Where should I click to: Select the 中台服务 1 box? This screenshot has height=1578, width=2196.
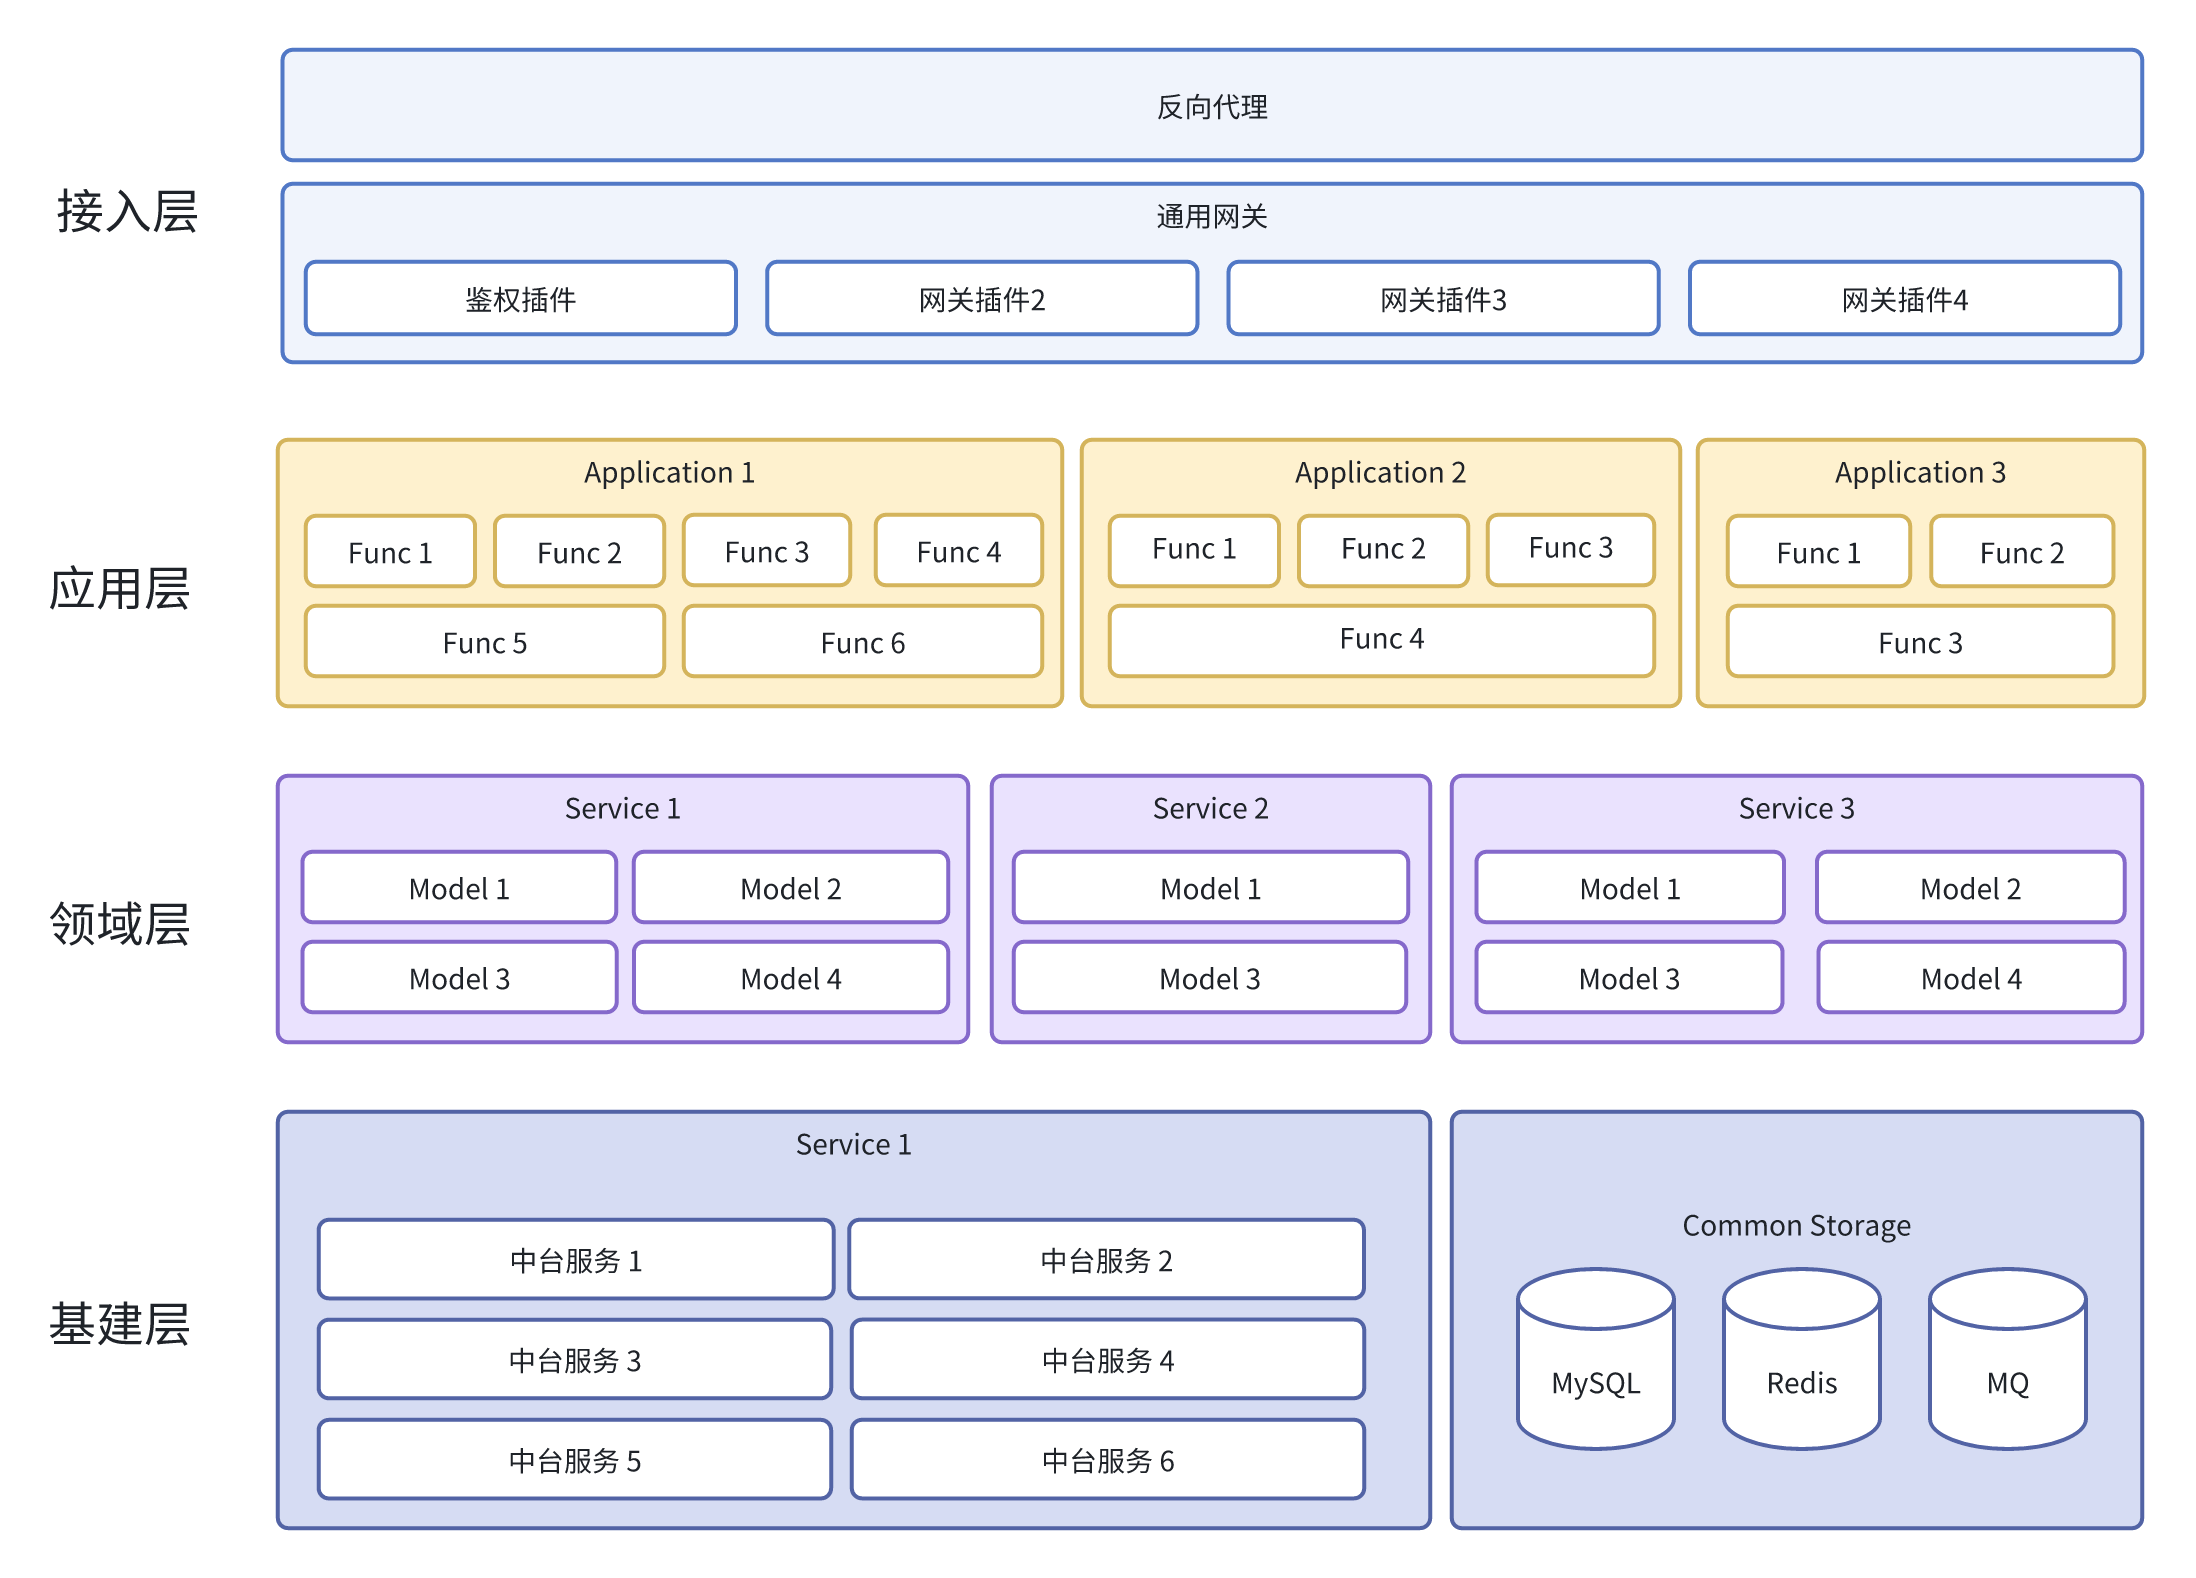(575, 1260)
